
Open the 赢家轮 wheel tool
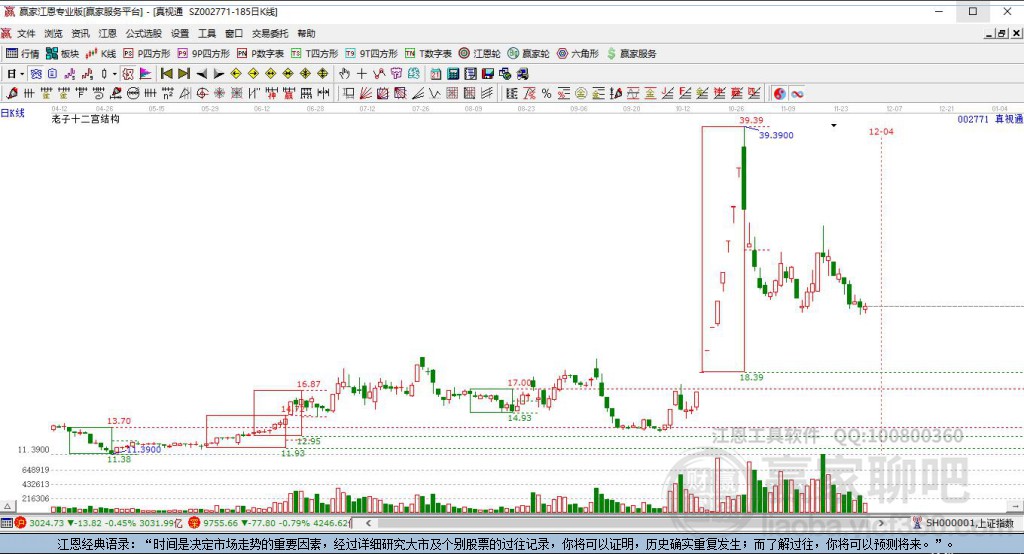point(528,54)
